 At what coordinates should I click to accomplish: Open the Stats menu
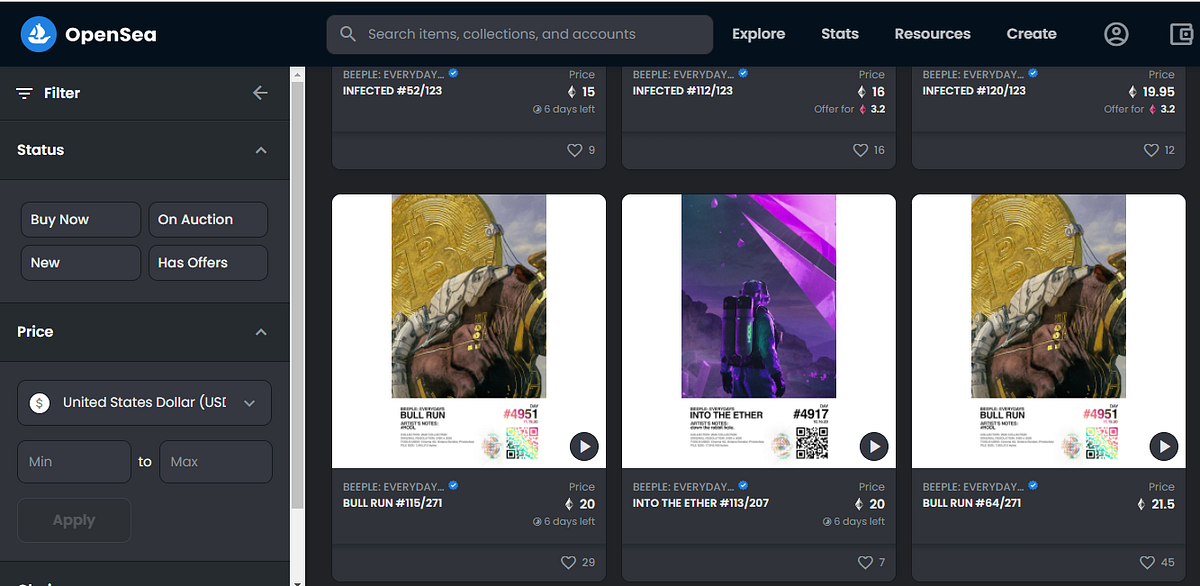840,34
